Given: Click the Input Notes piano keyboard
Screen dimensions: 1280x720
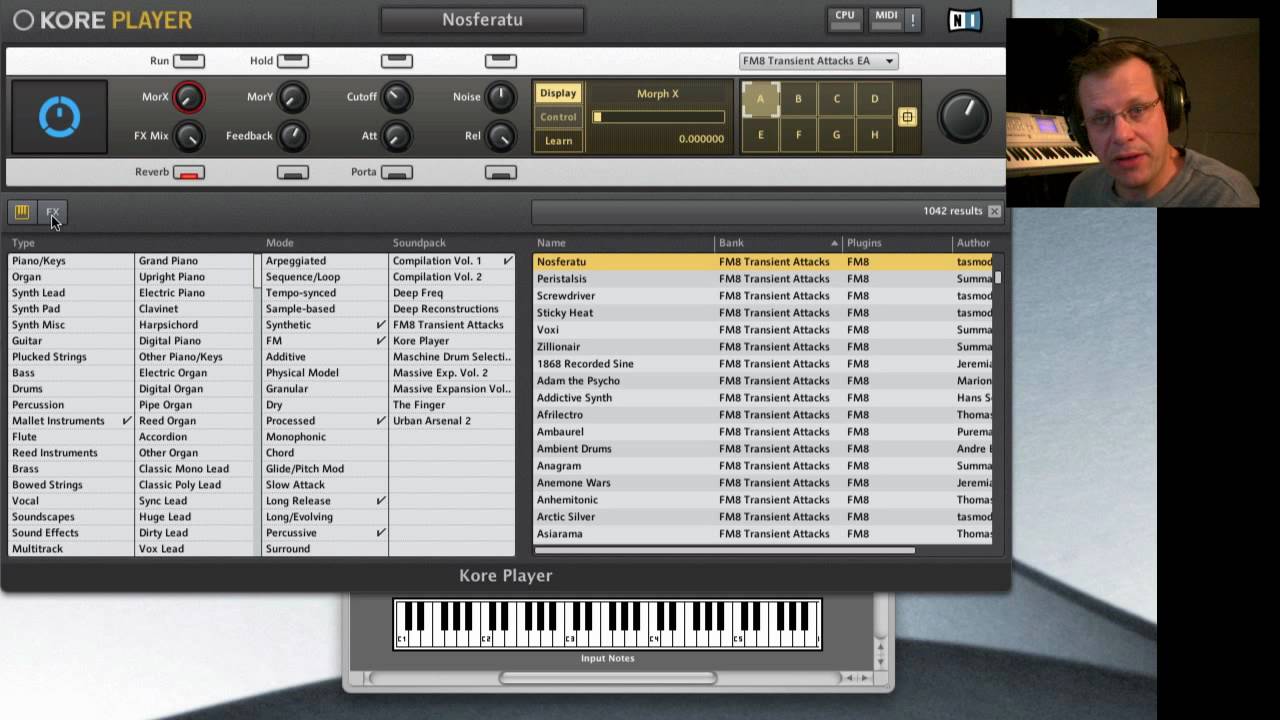Looking at the screenshot, I should [x=607, y=624].
